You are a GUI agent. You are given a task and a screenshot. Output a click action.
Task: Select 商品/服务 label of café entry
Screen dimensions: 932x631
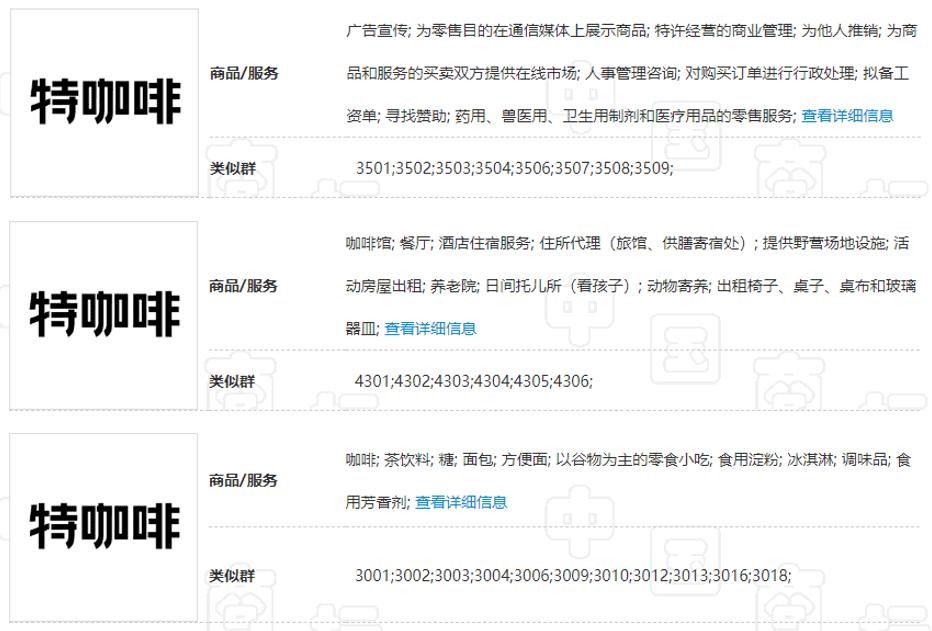tap(243, 286)
